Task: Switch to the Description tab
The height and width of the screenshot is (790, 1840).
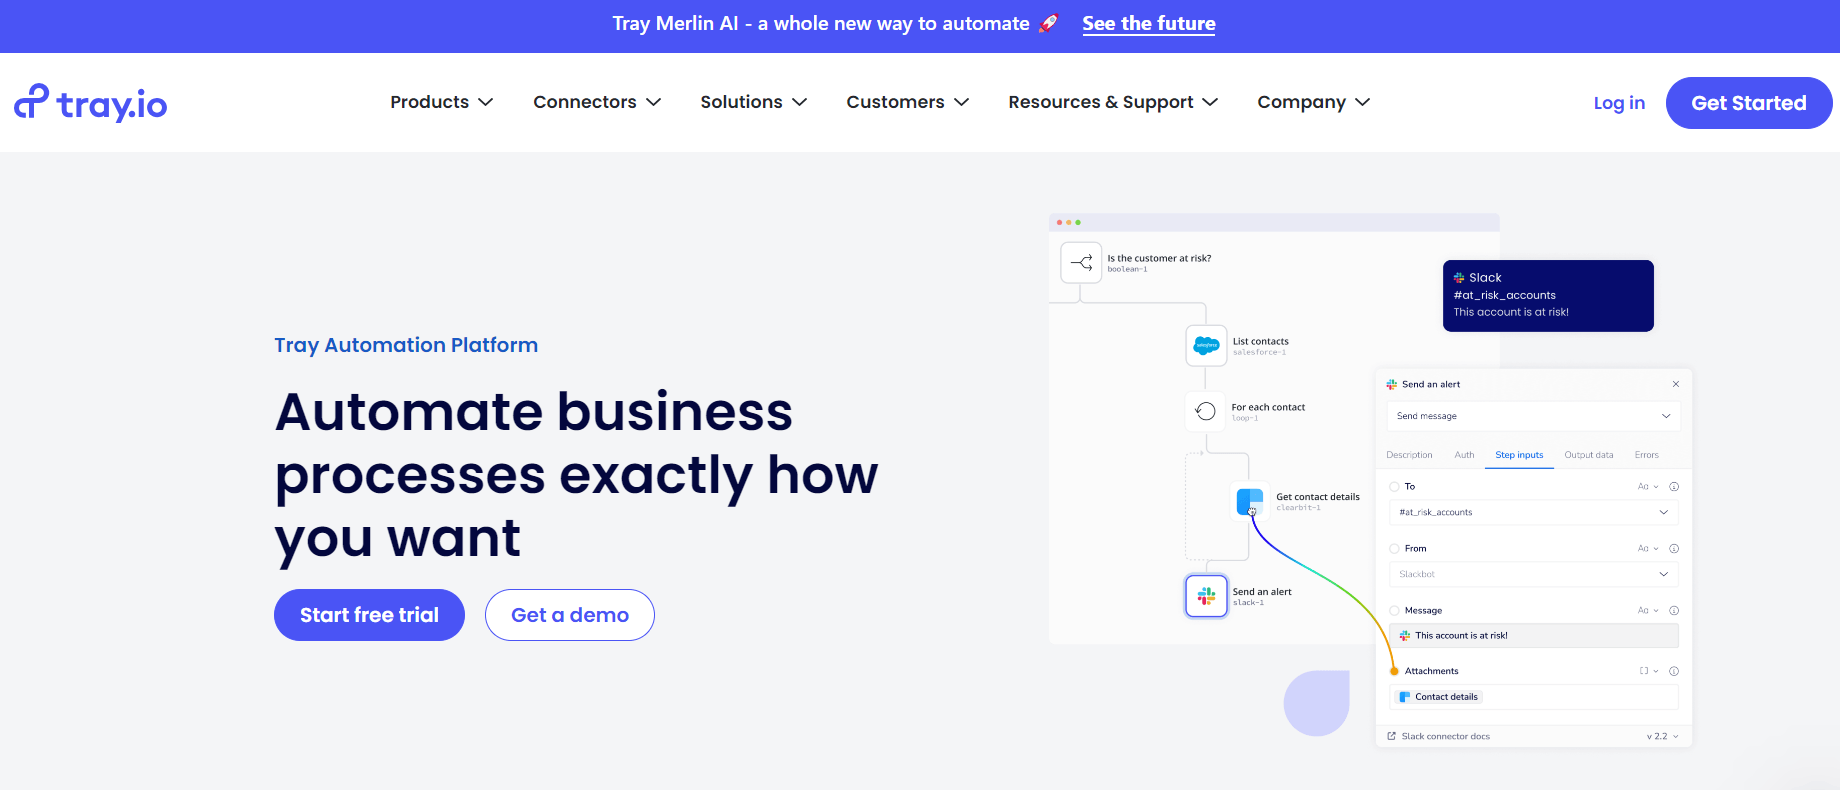Action: tap(1409, 455)
